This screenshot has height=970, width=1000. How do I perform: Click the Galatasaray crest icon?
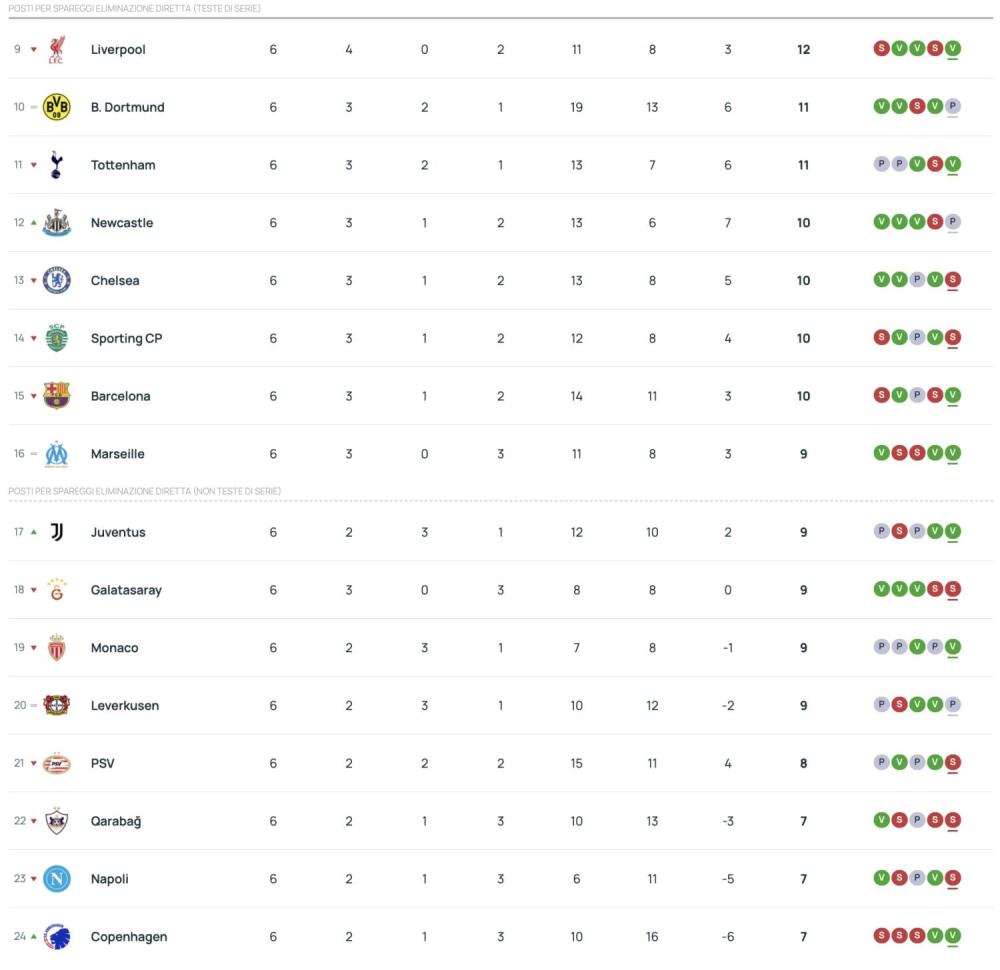tap(57, 590)
